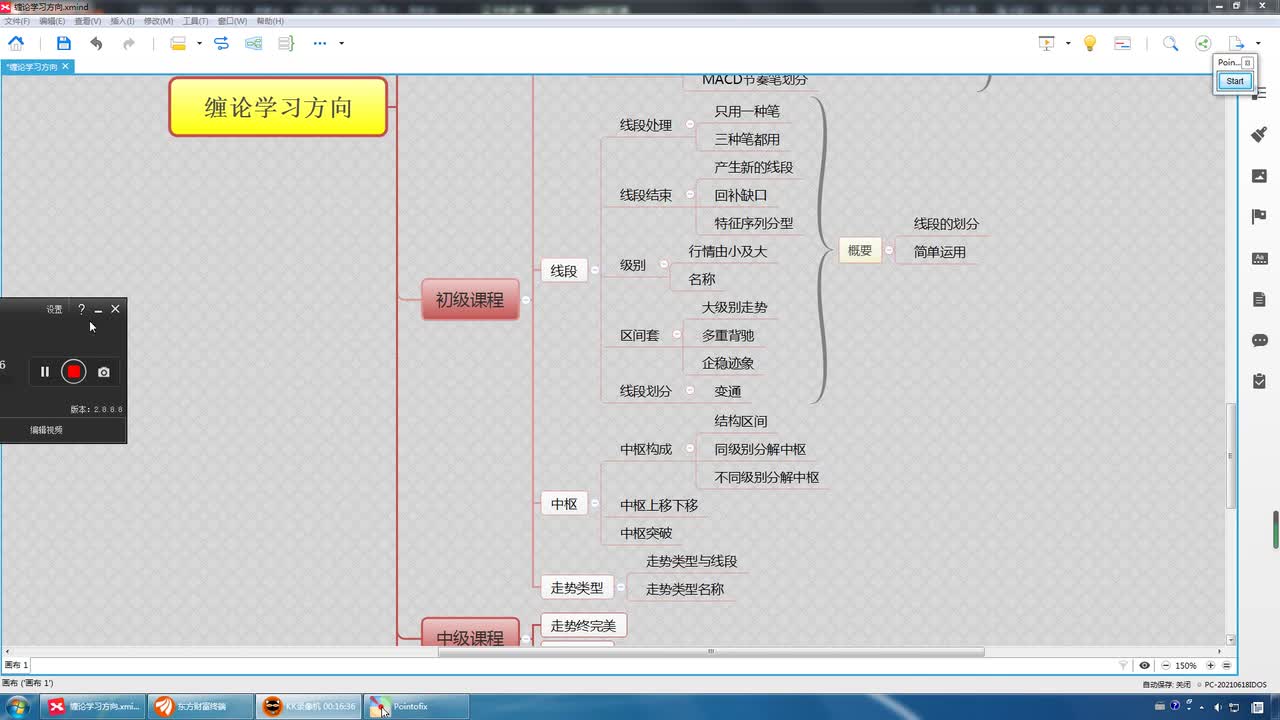This screenshot has width=1280, height=720.
Task: Open the 查看(V) menu
Action: pos(88,21)
